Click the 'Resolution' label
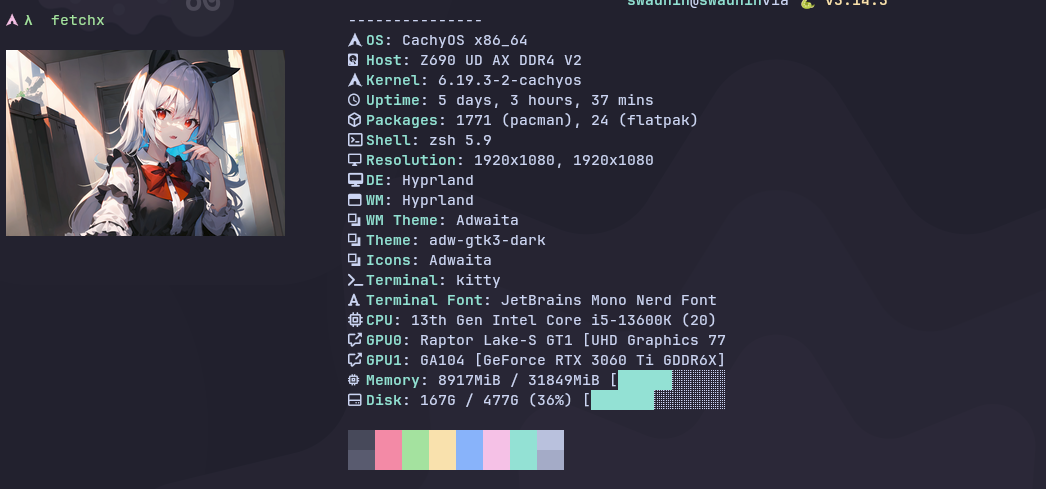Viewport: 1046px width, 489px height. coord(411,160)
